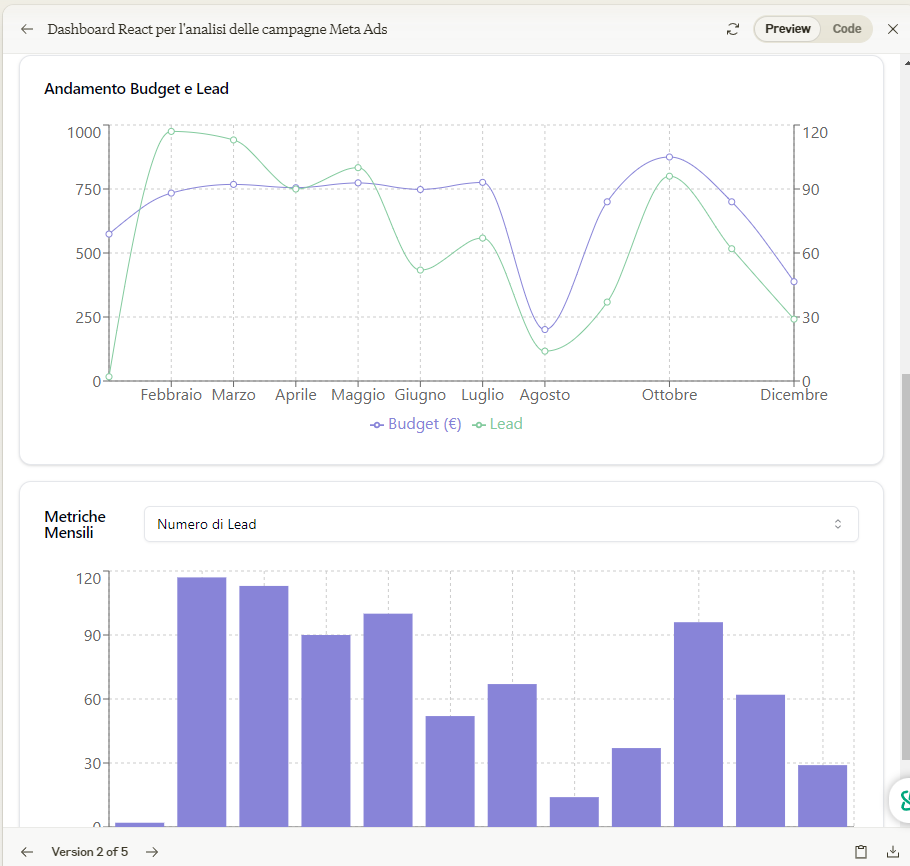The image size is (910, 866).
Task: Go back using the header arrow
Action: 27,29
